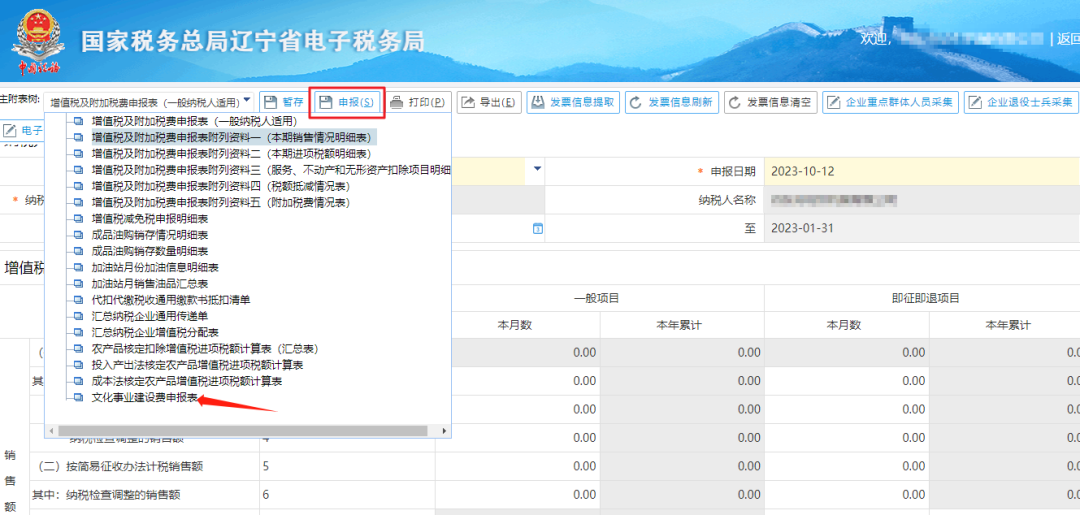Click form icon beside 成品油购销存情况明细表
The image size is (1080, 515).
coord(78,234)
